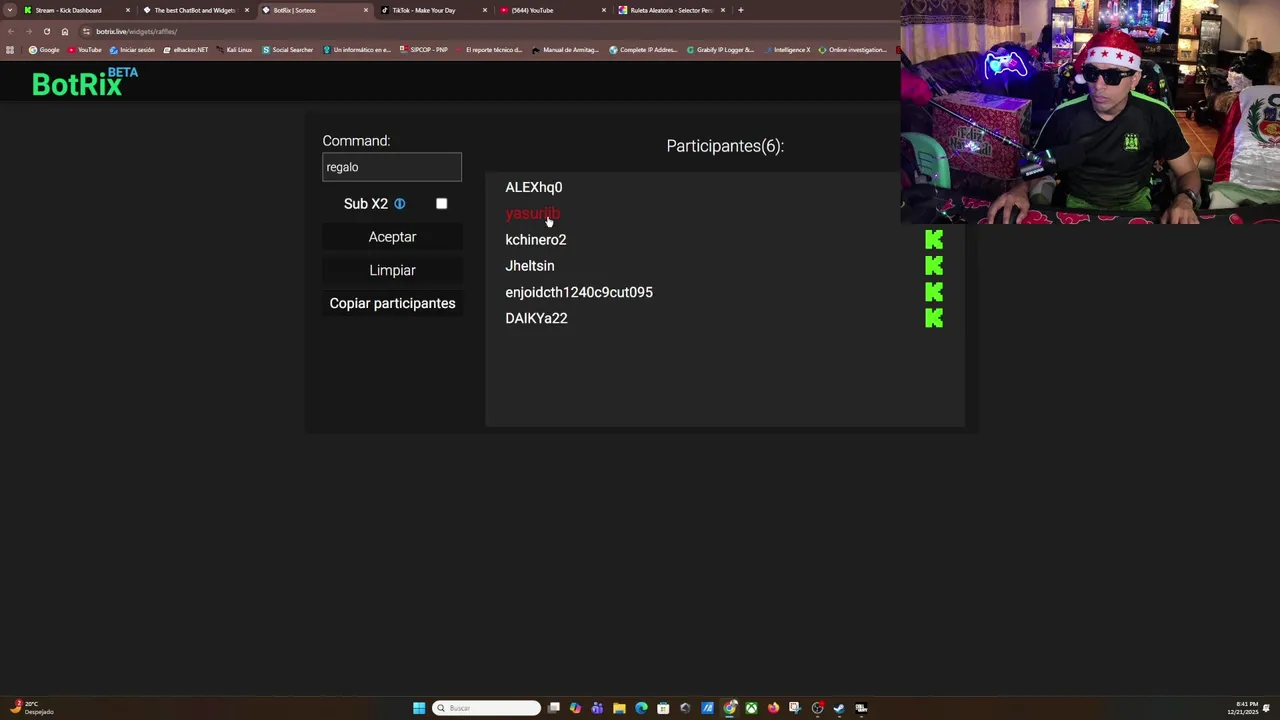This screenshot has height=720, width=1280.
Task: Click the Kick icon next to kchinero2
Action: (x=934, y=240)
